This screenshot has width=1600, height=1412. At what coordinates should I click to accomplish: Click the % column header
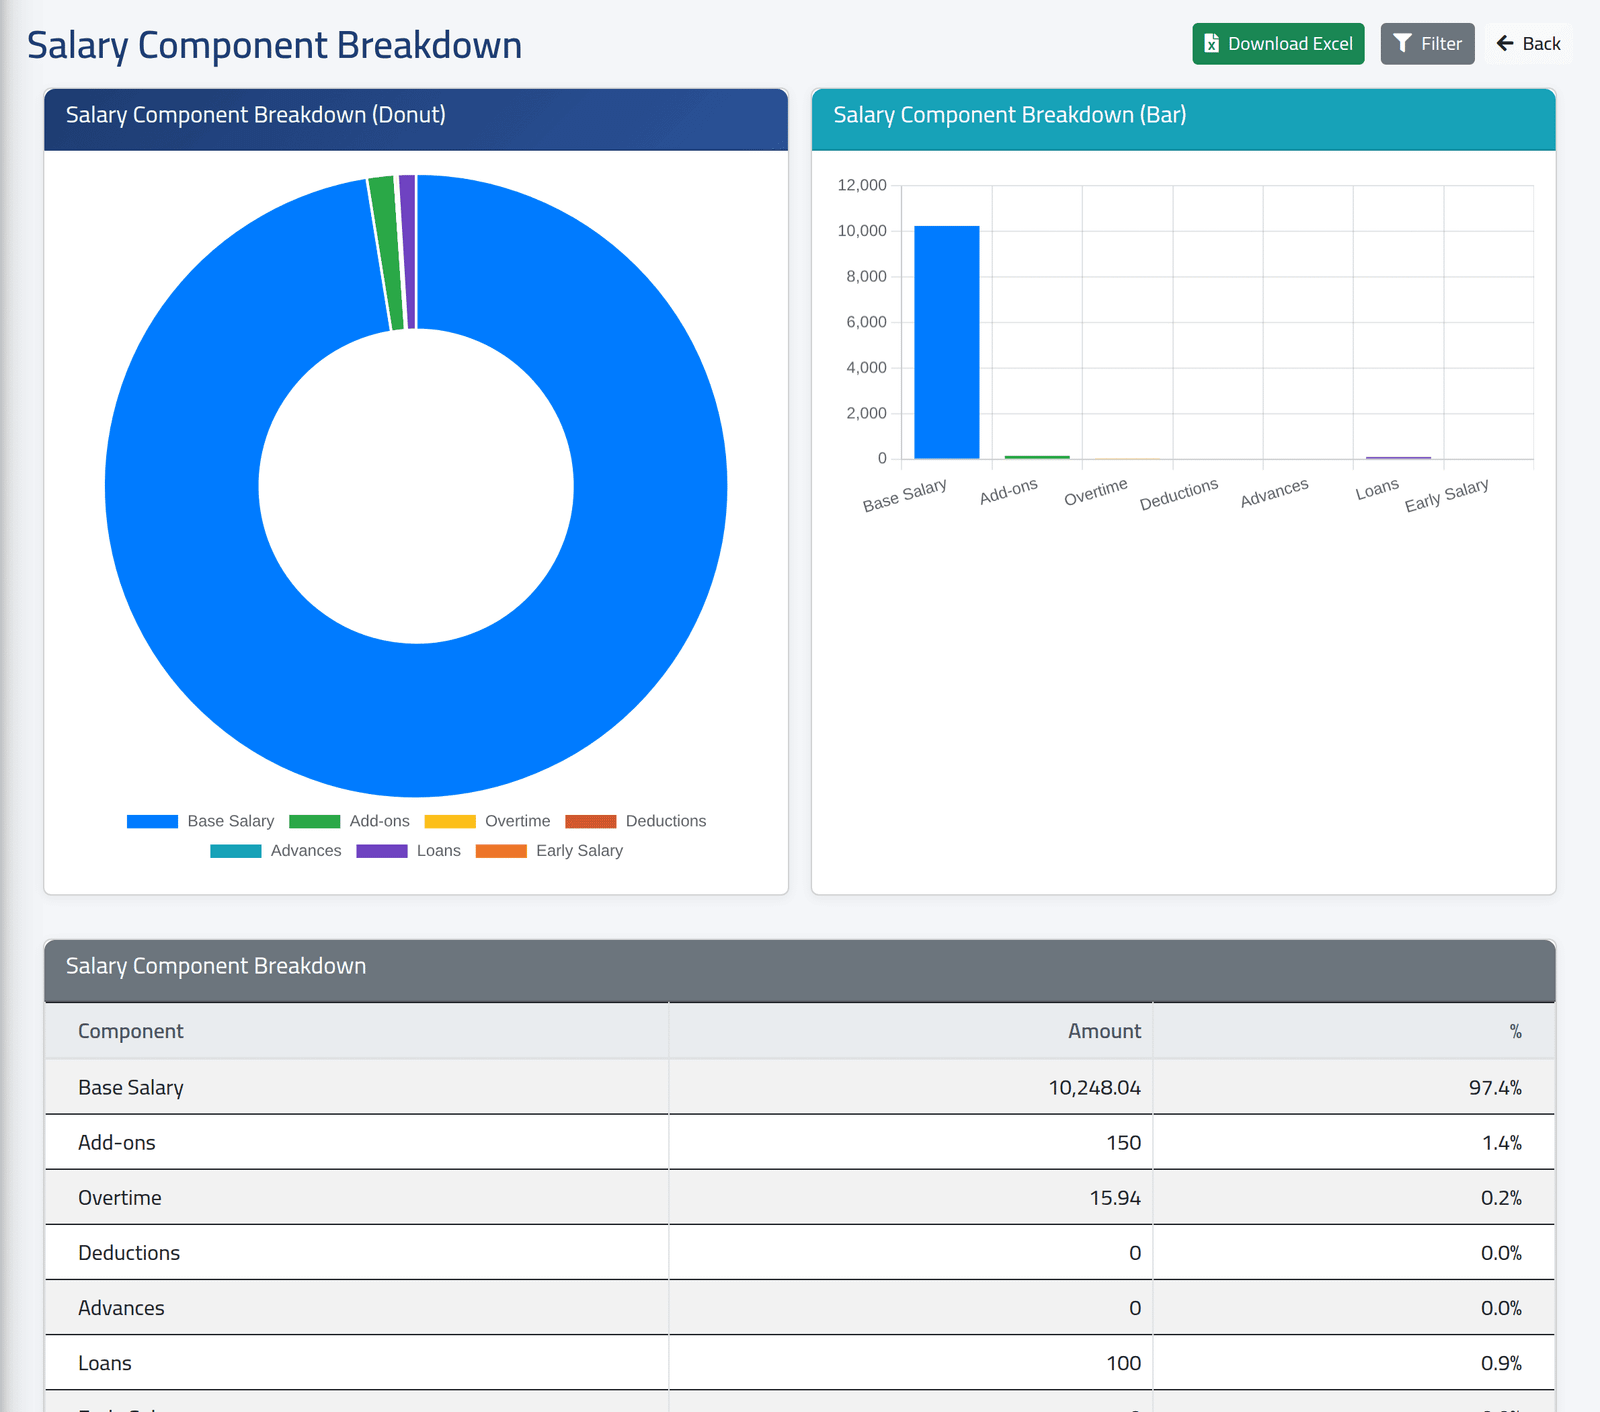coord(1354,1031)
